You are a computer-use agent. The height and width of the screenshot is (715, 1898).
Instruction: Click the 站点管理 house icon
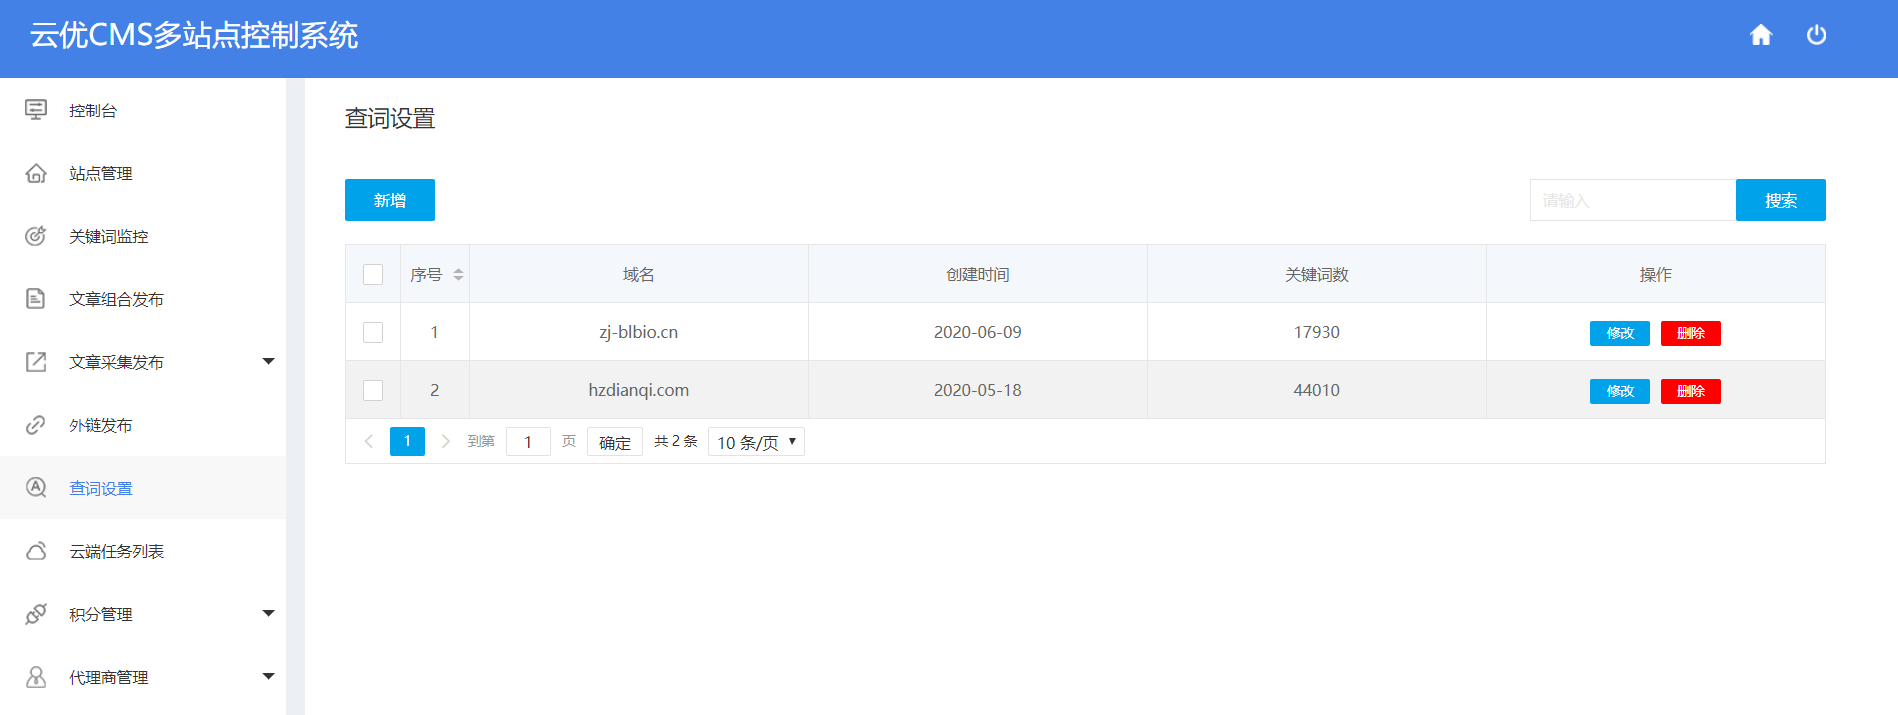tap(36, 173)
